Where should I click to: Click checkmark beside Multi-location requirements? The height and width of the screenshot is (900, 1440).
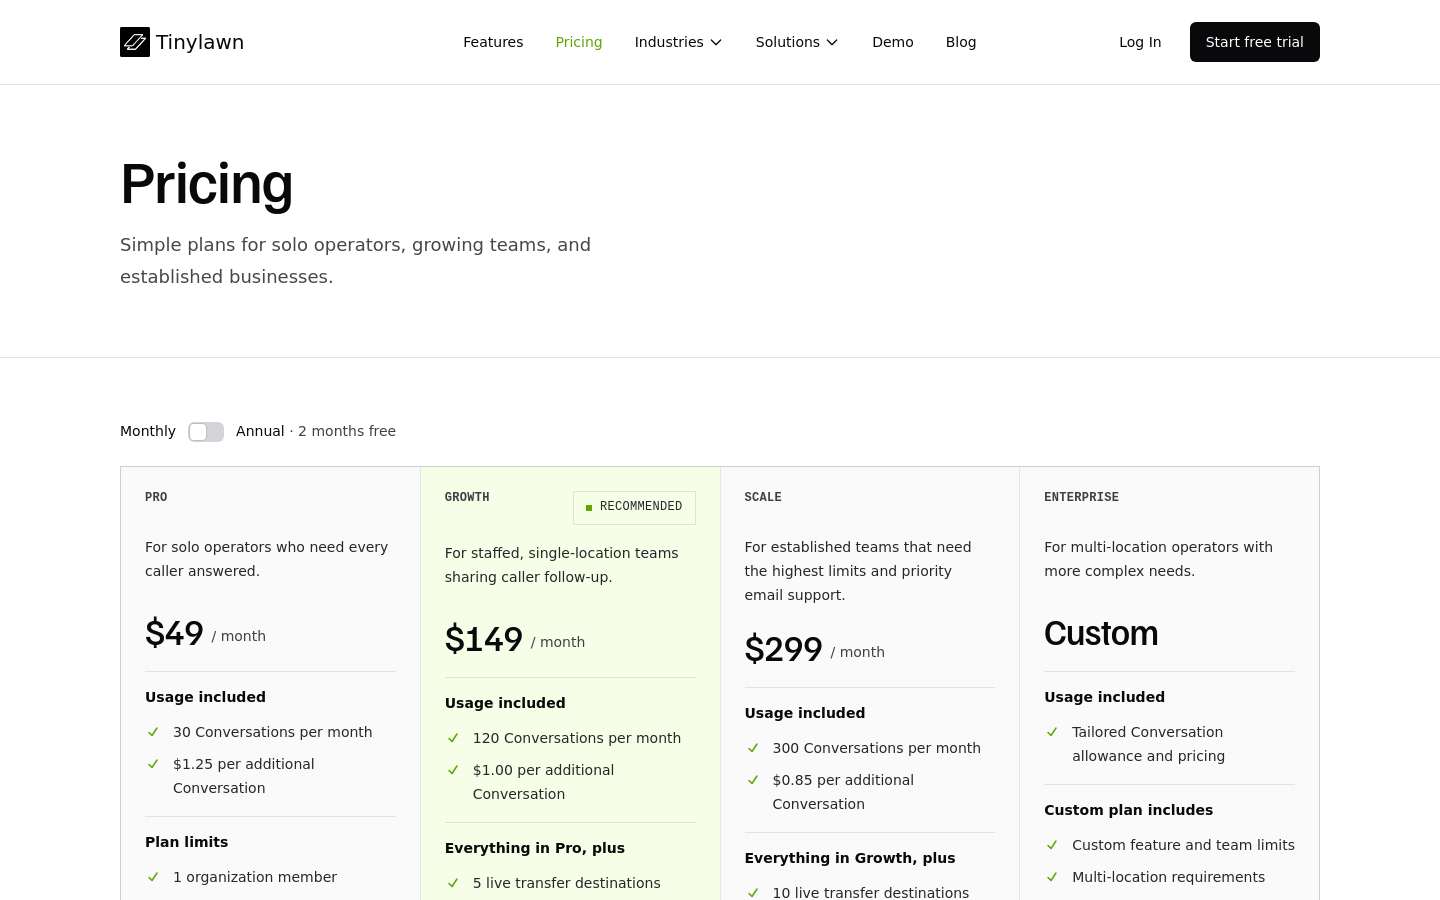click(1052, 877)
